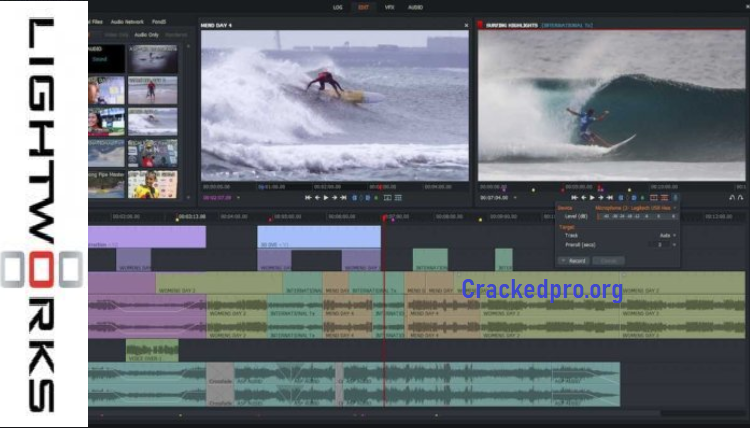Viewport: 750px width, 428px height.
Task: Mark out point in MENS DAY 4 viewer
Action: [x=368, y=198]
